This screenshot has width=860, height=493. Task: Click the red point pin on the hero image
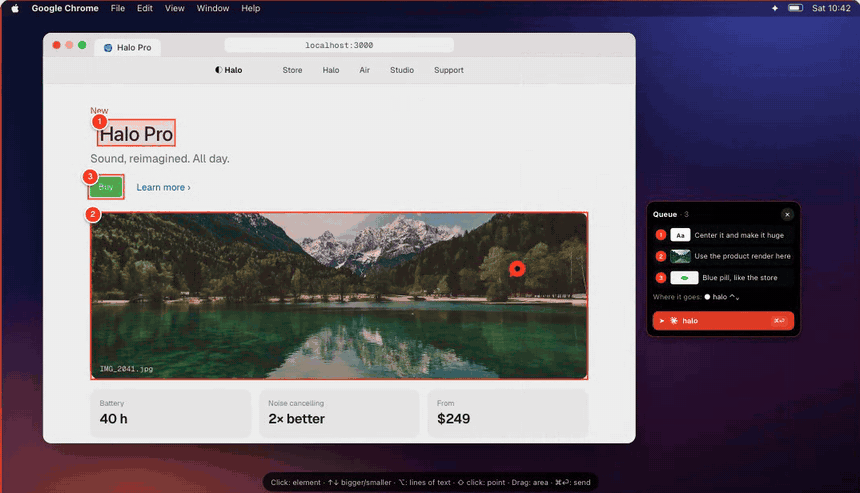(x=517, y=269)
